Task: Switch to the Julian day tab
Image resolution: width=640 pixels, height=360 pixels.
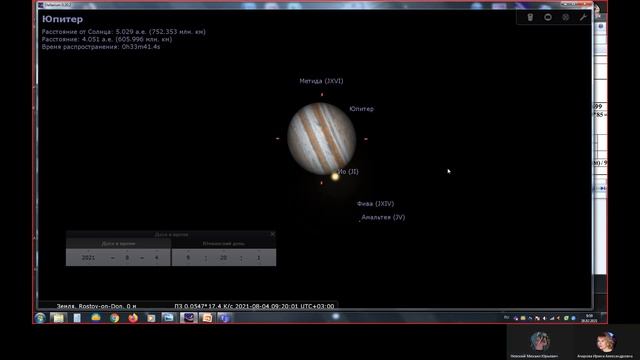Action: click(224, 243)
